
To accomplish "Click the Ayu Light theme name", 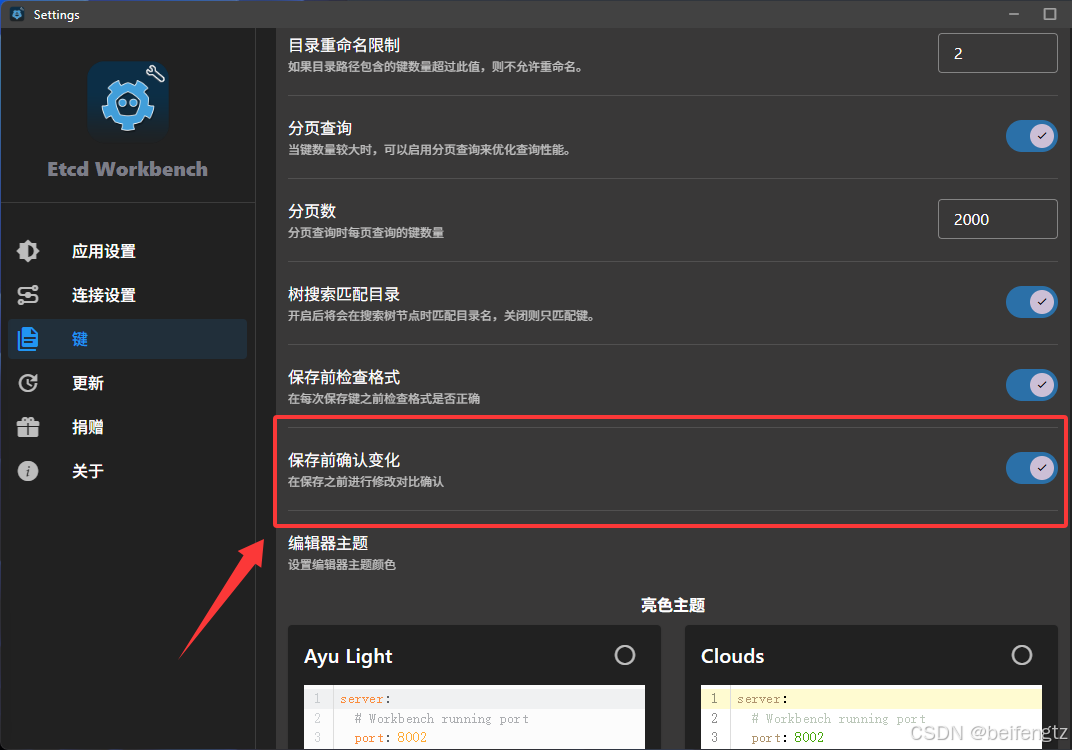I will pos(348,656).
